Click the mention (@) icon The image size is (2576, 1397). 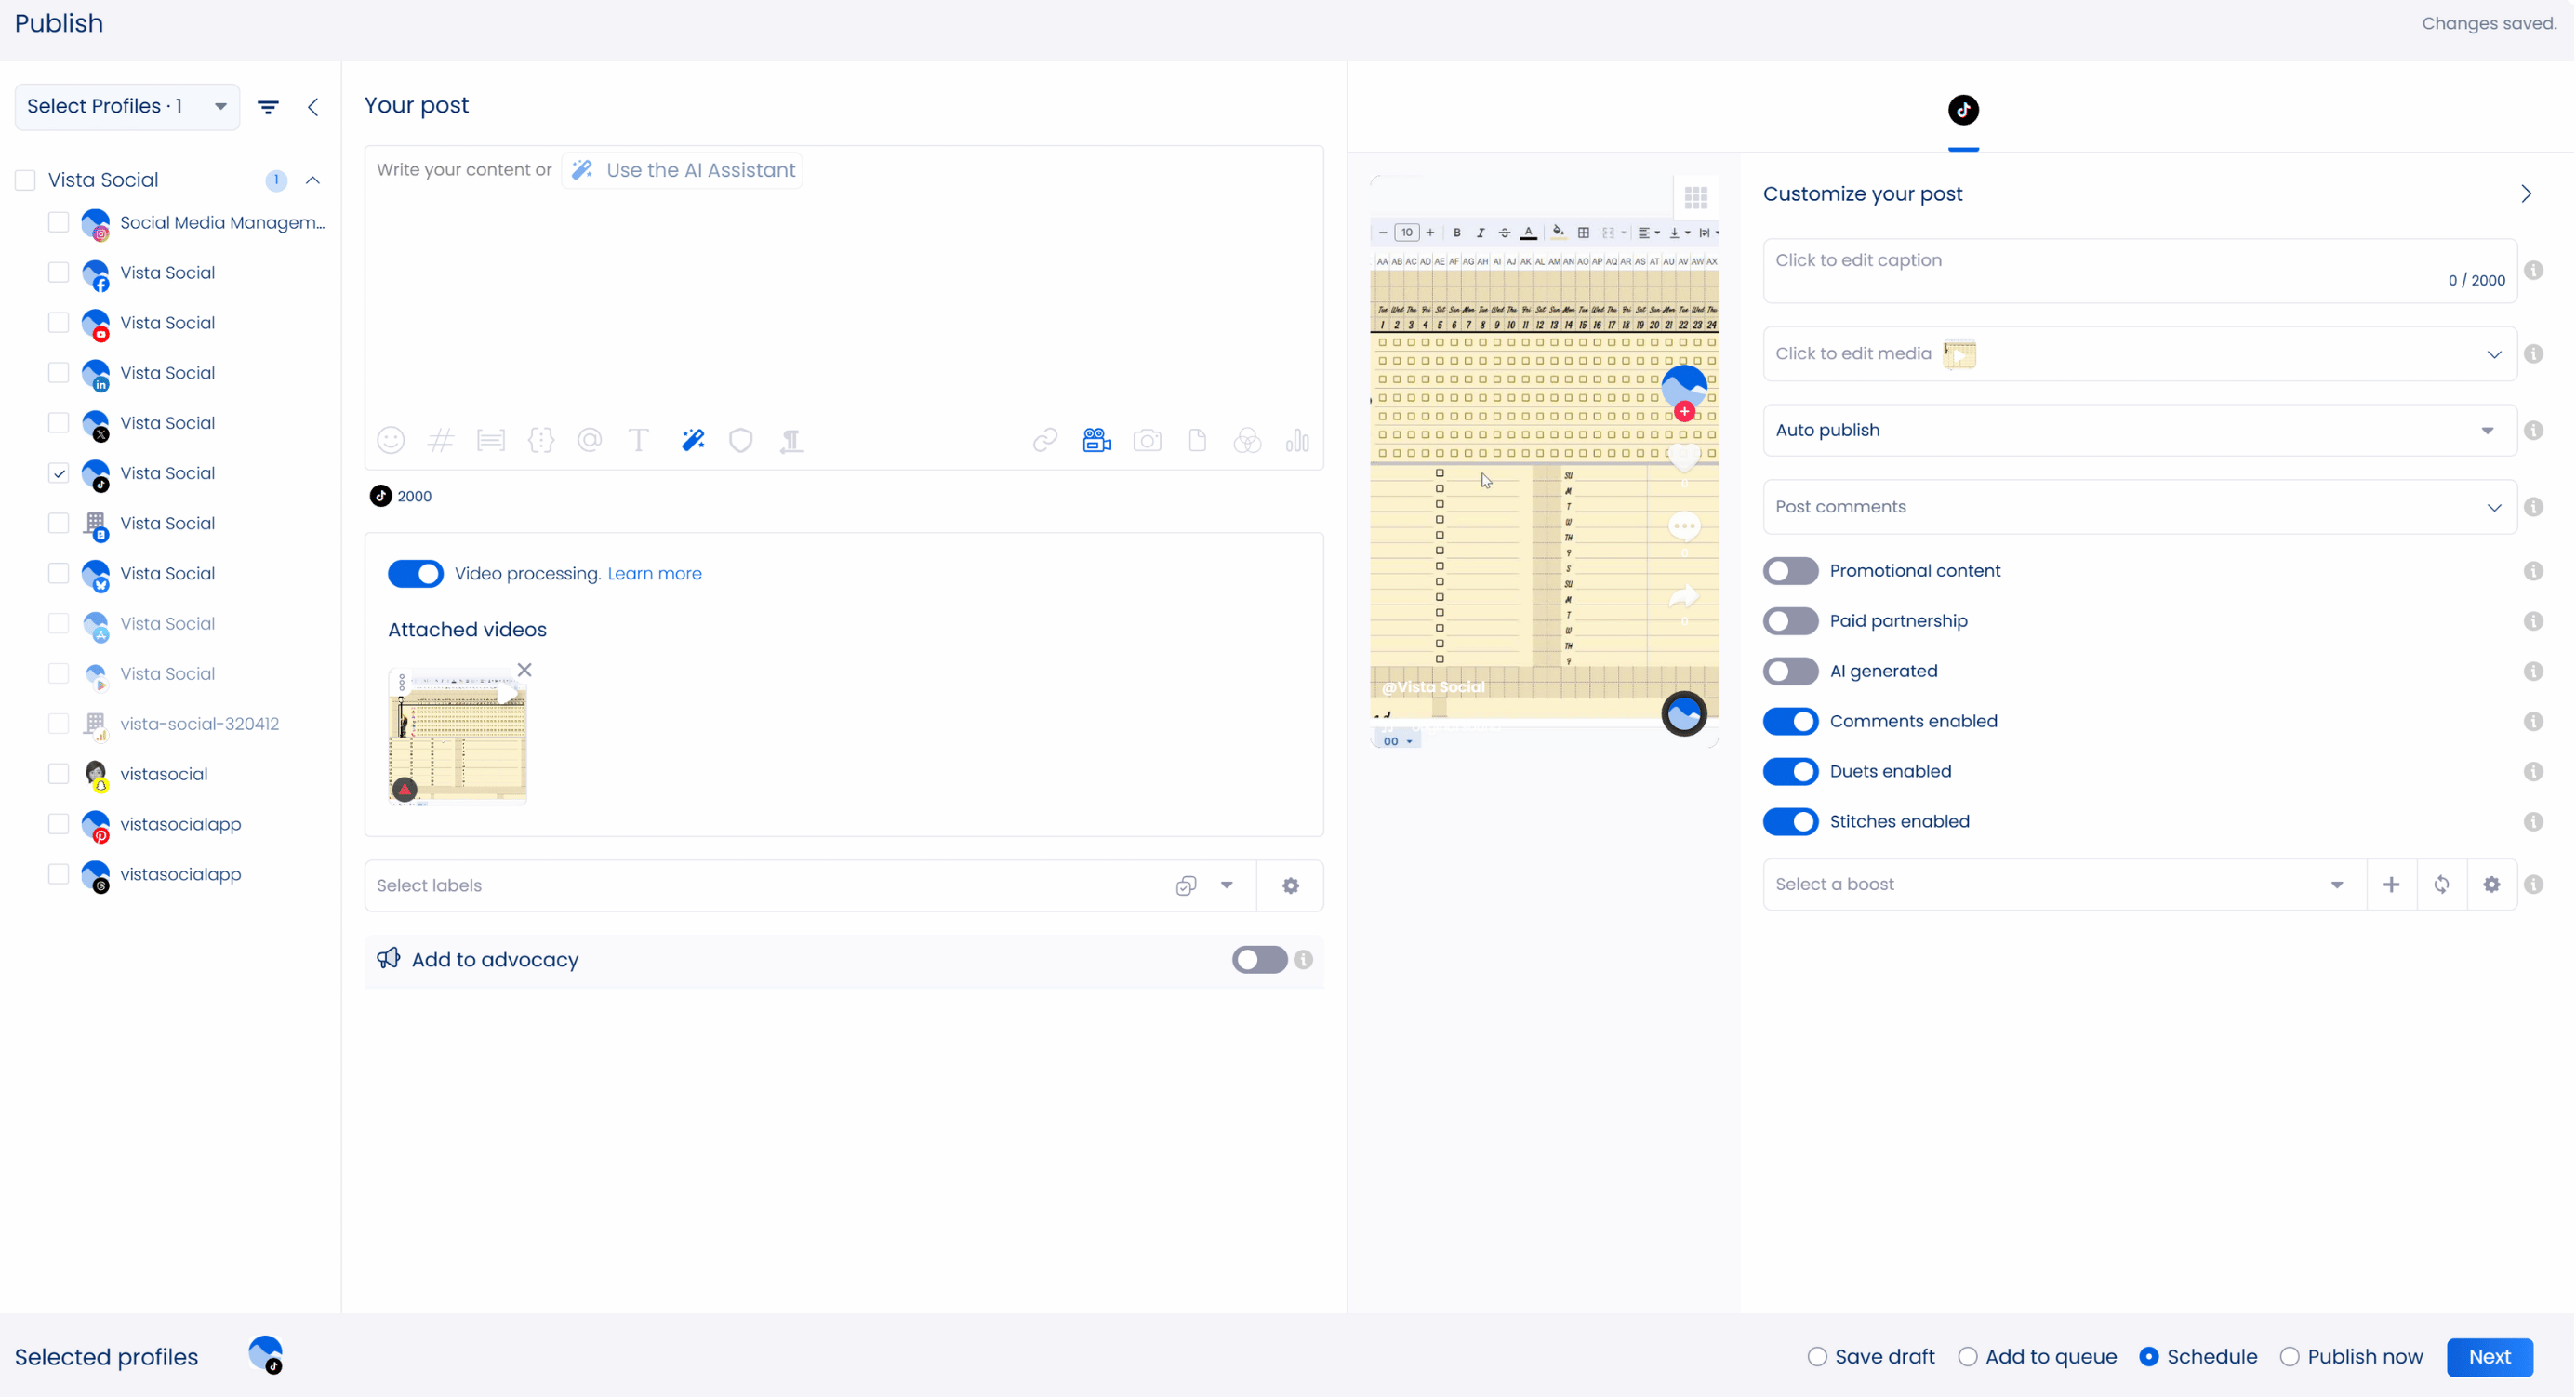(590, 440)
